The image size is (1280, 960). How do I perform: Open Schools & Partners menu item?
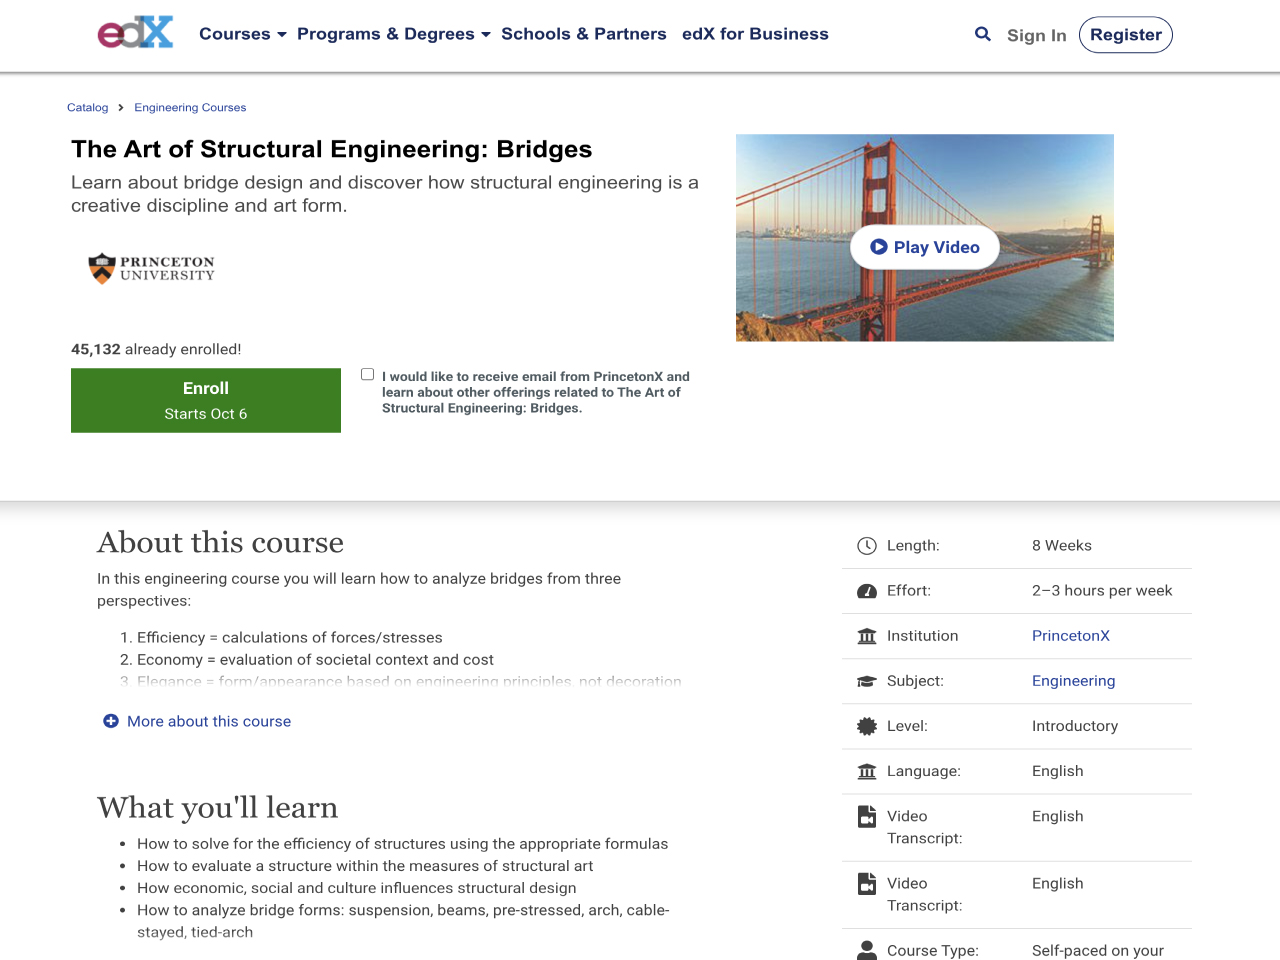click(x=584, y=34)
